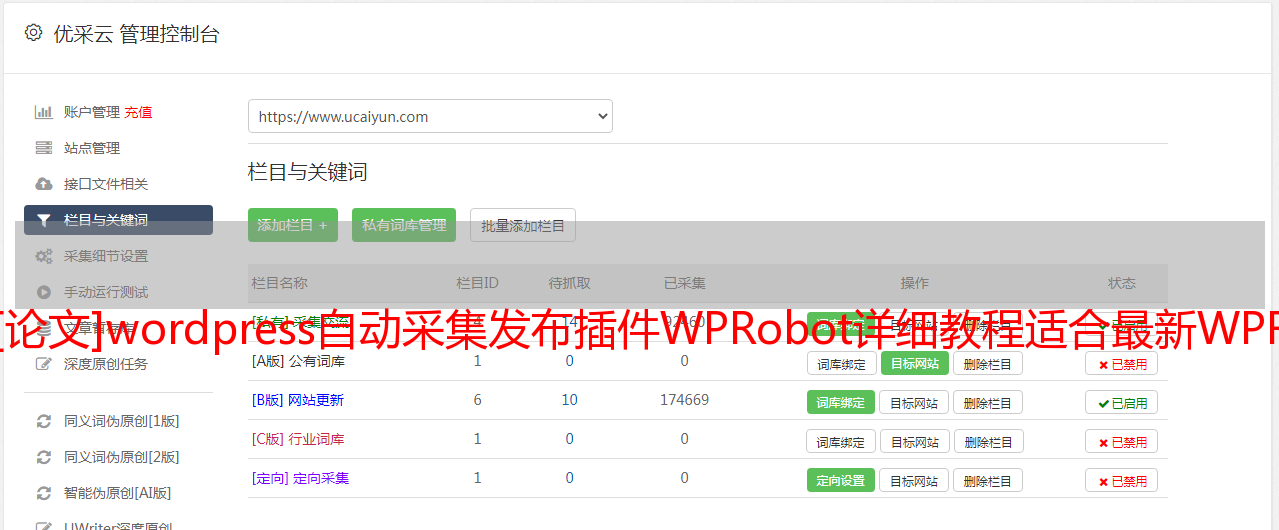
Task: Open 账户管理 via its bar chart icon
Action: (x=44, y=112)
